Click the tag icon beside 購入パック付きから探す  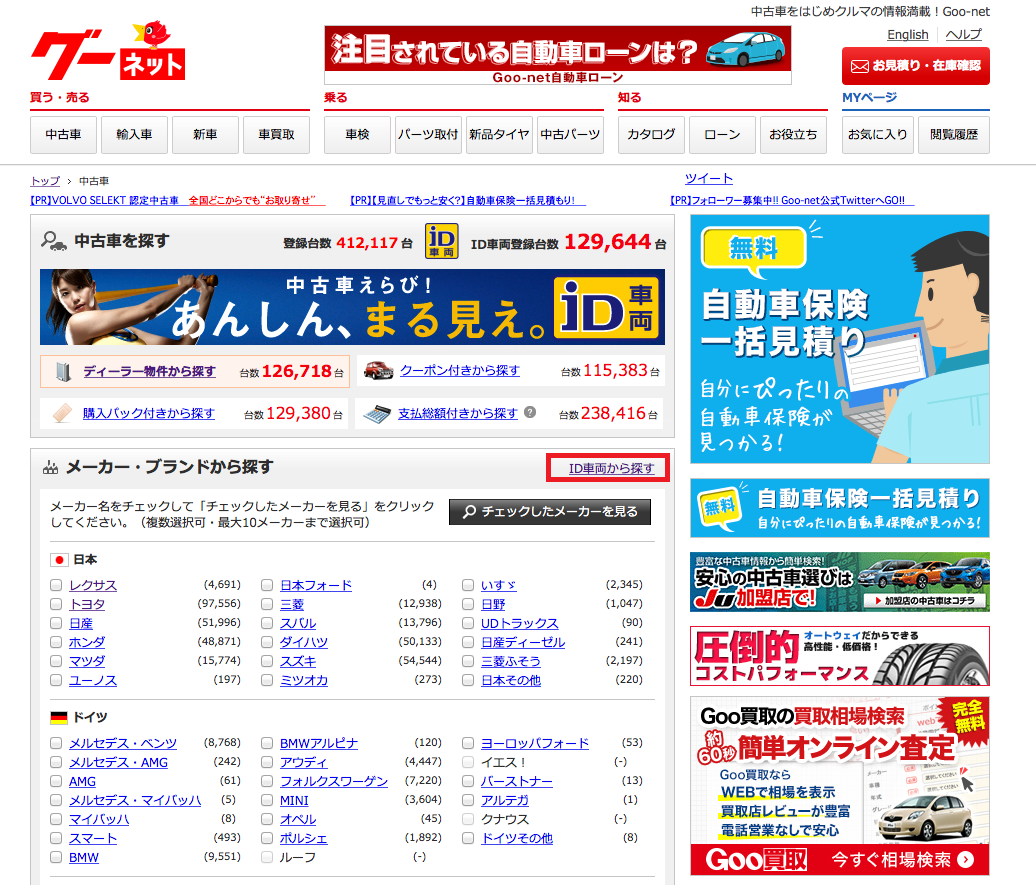pos(62,414)
